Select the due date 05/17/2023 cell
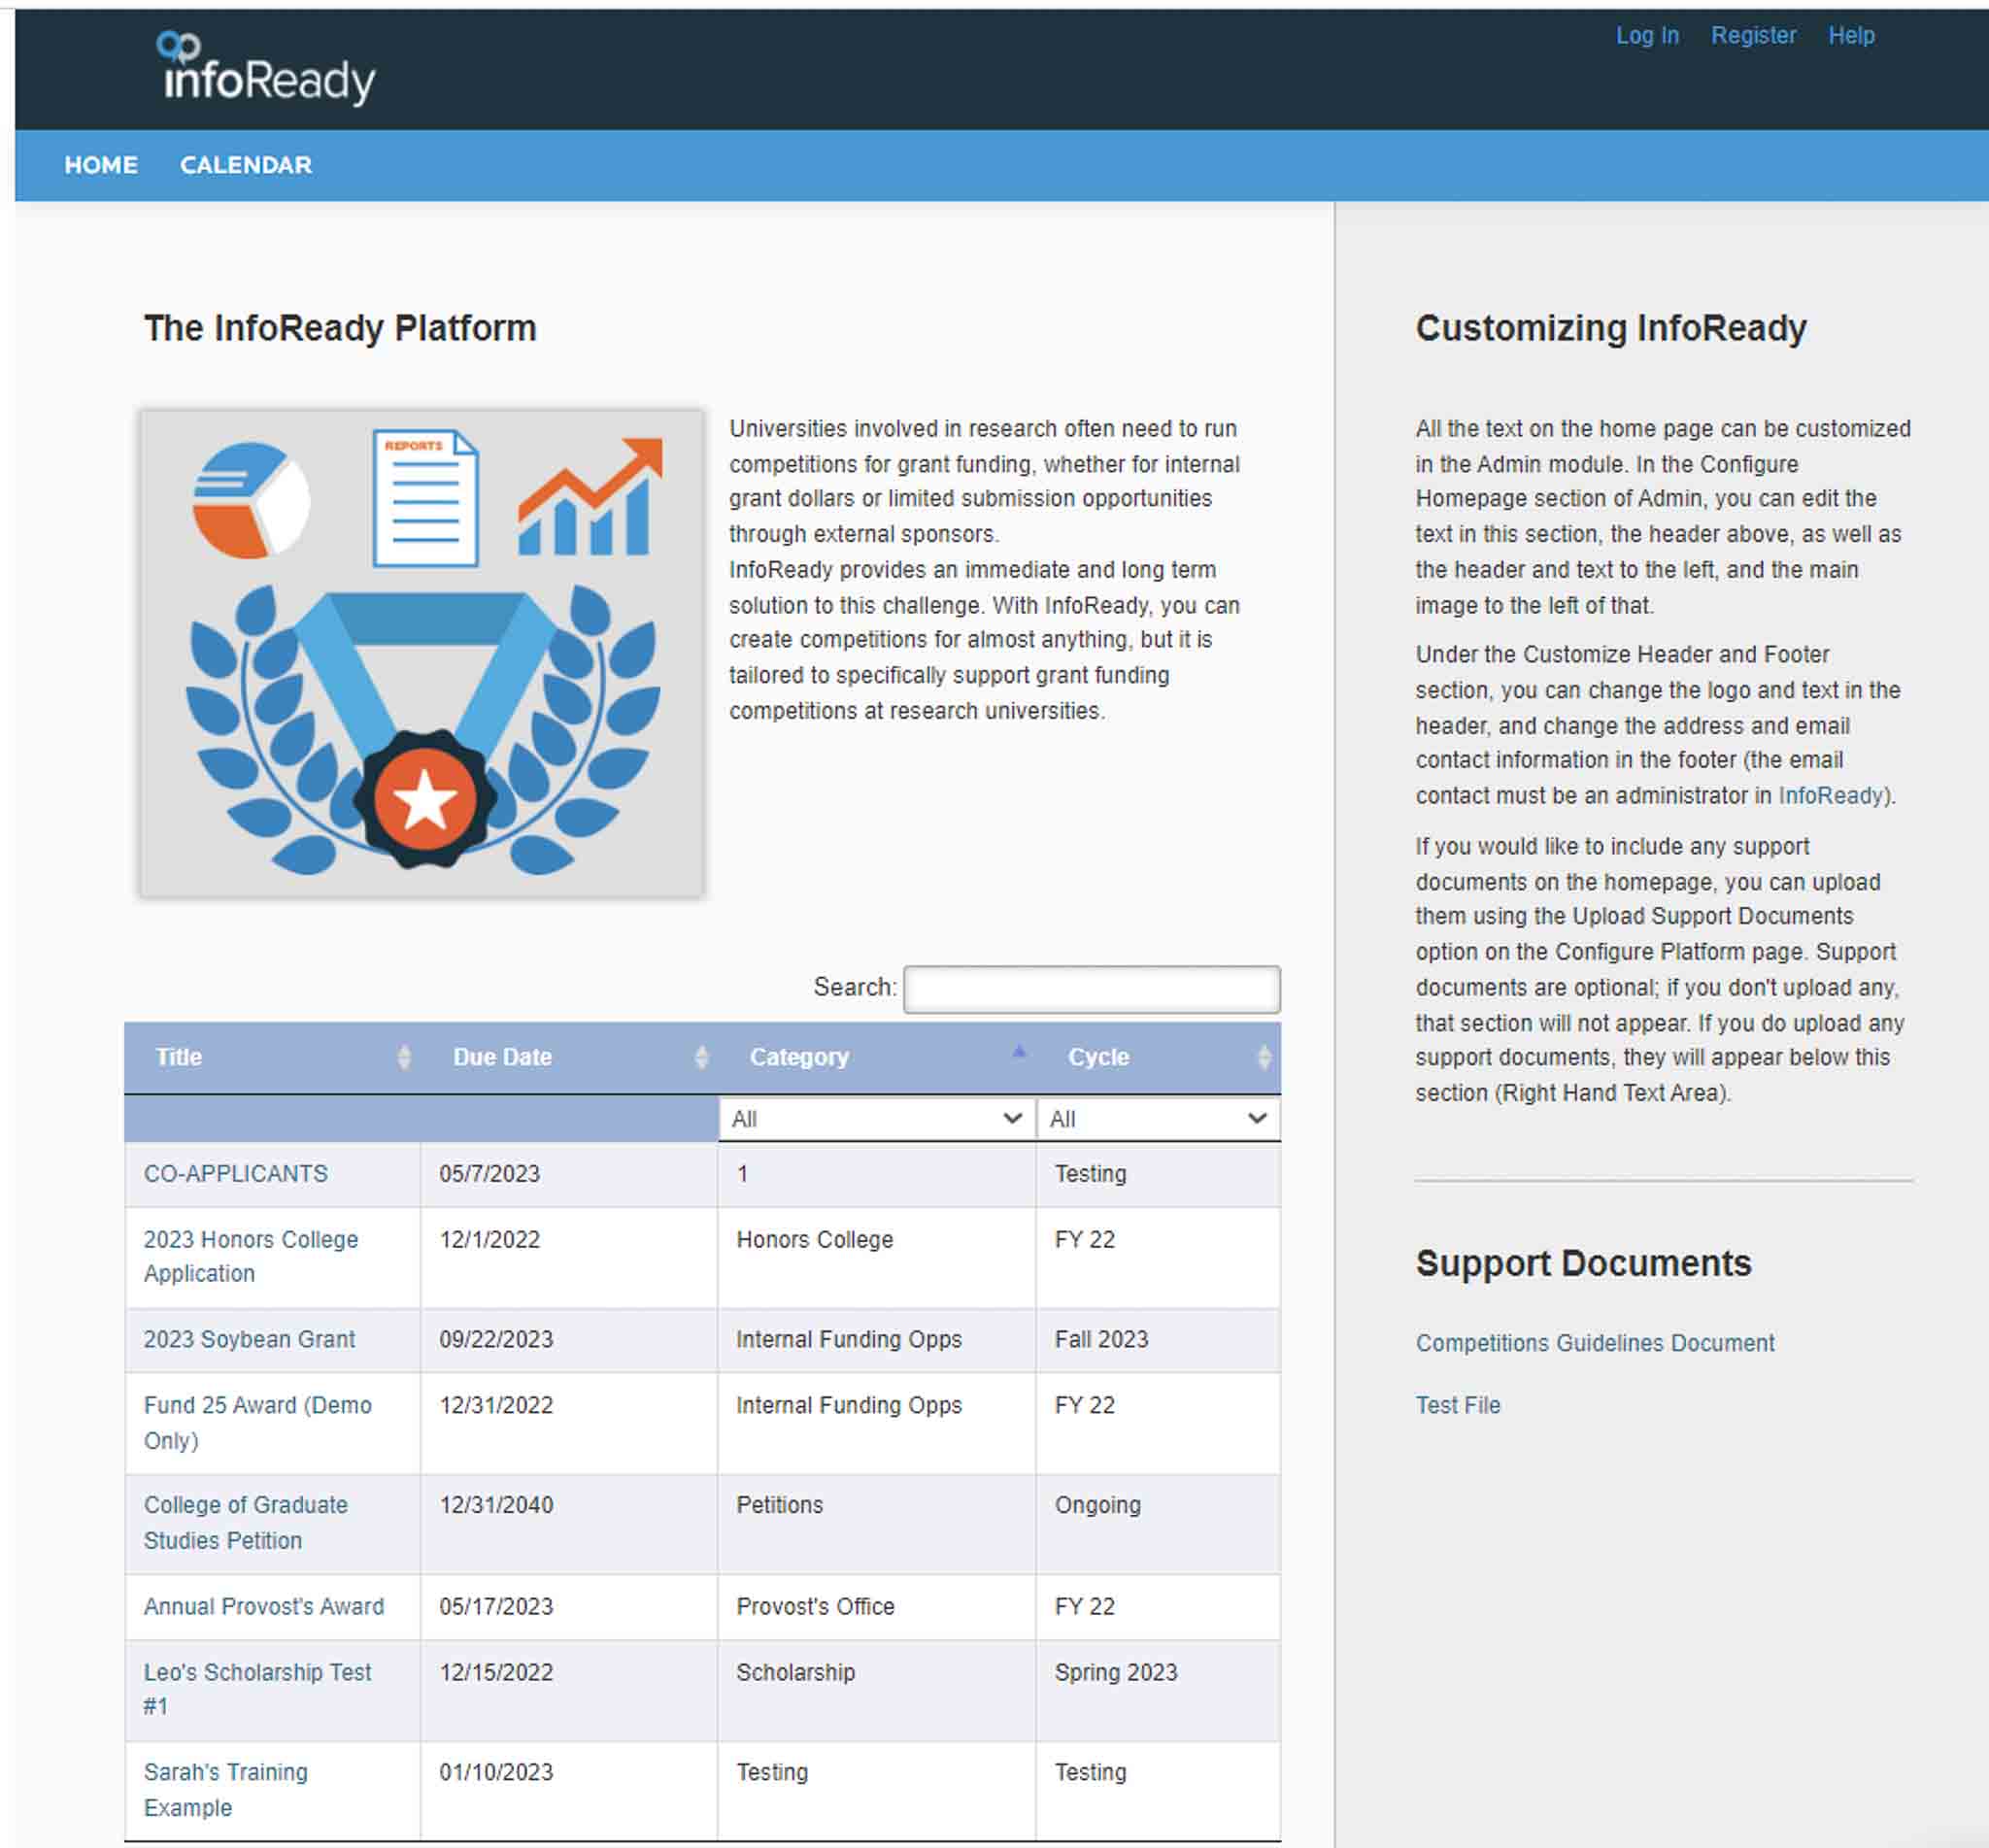The width and height of the screenshot is (1989, 1848). click(x=569, y=1607)
